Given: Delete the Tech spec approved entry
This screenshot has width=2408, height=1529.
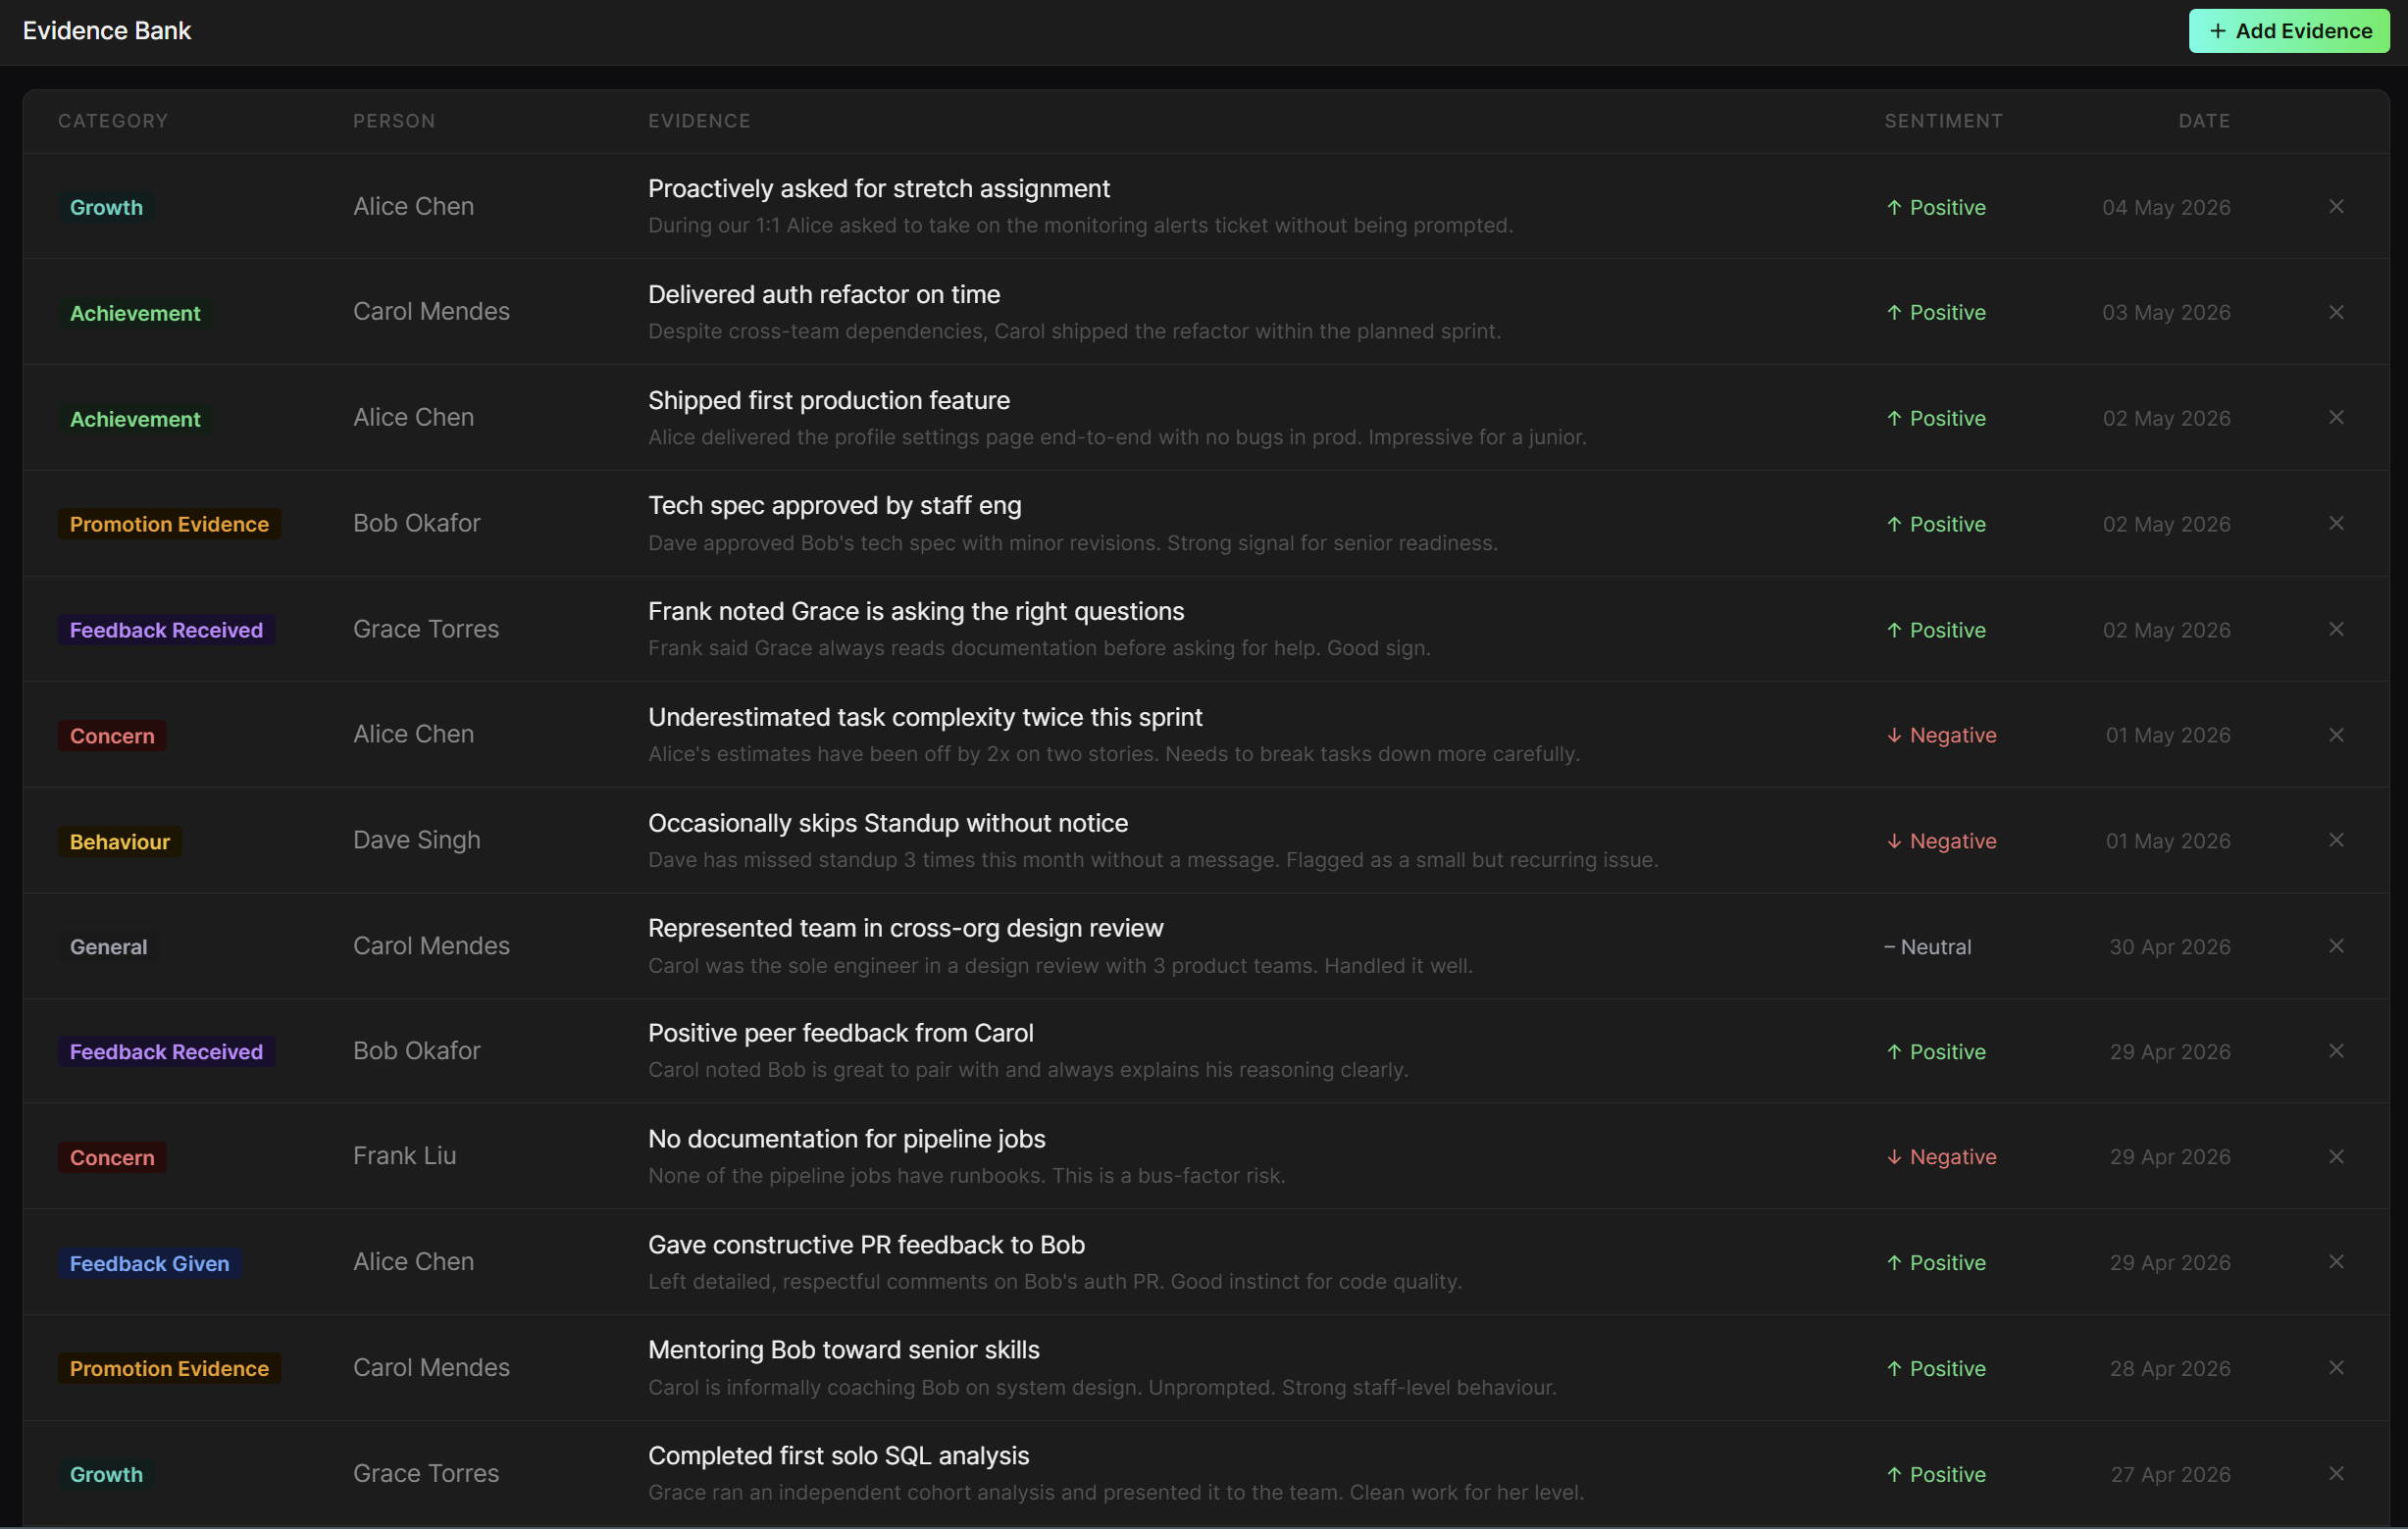Looking at the screenshot, I should coord(2336,524).
